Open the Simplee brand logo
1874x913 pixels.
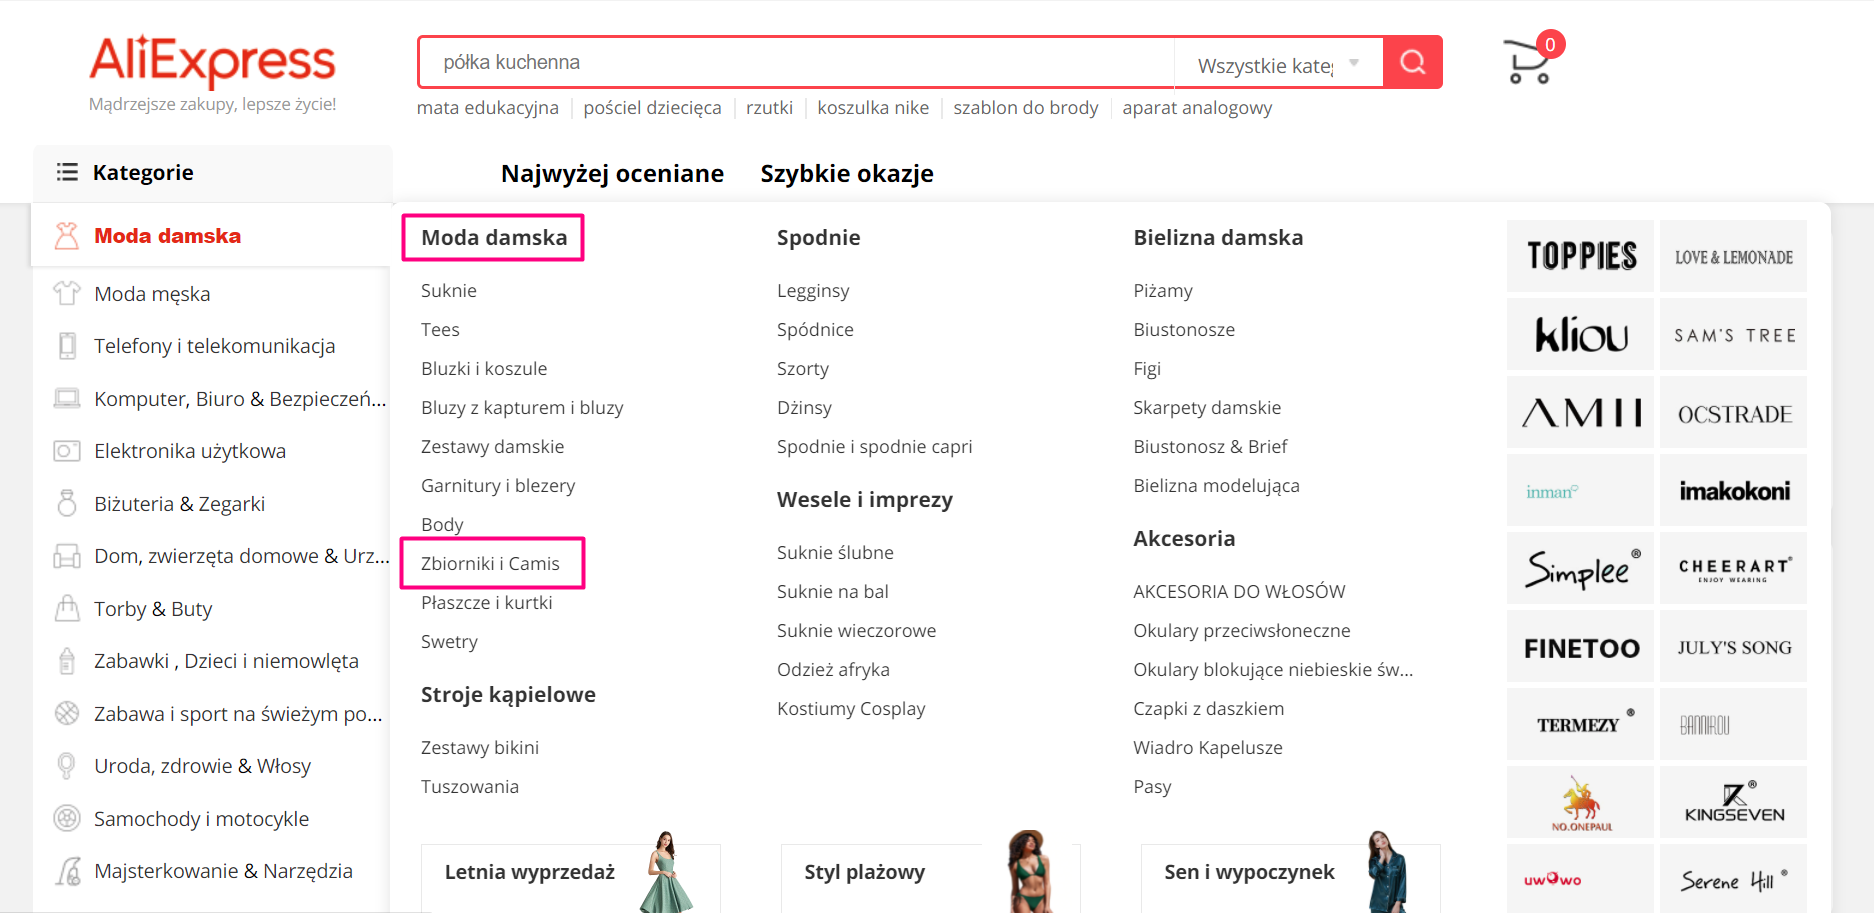coord(1580,568)
